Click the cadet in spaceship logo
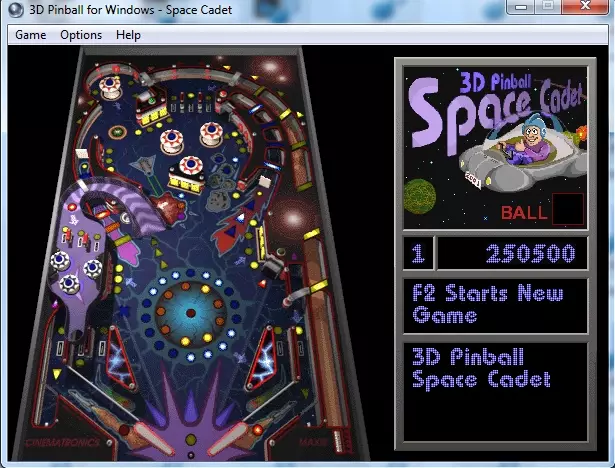The width and height of the screenshot is (615, 468). click(522, 153)
